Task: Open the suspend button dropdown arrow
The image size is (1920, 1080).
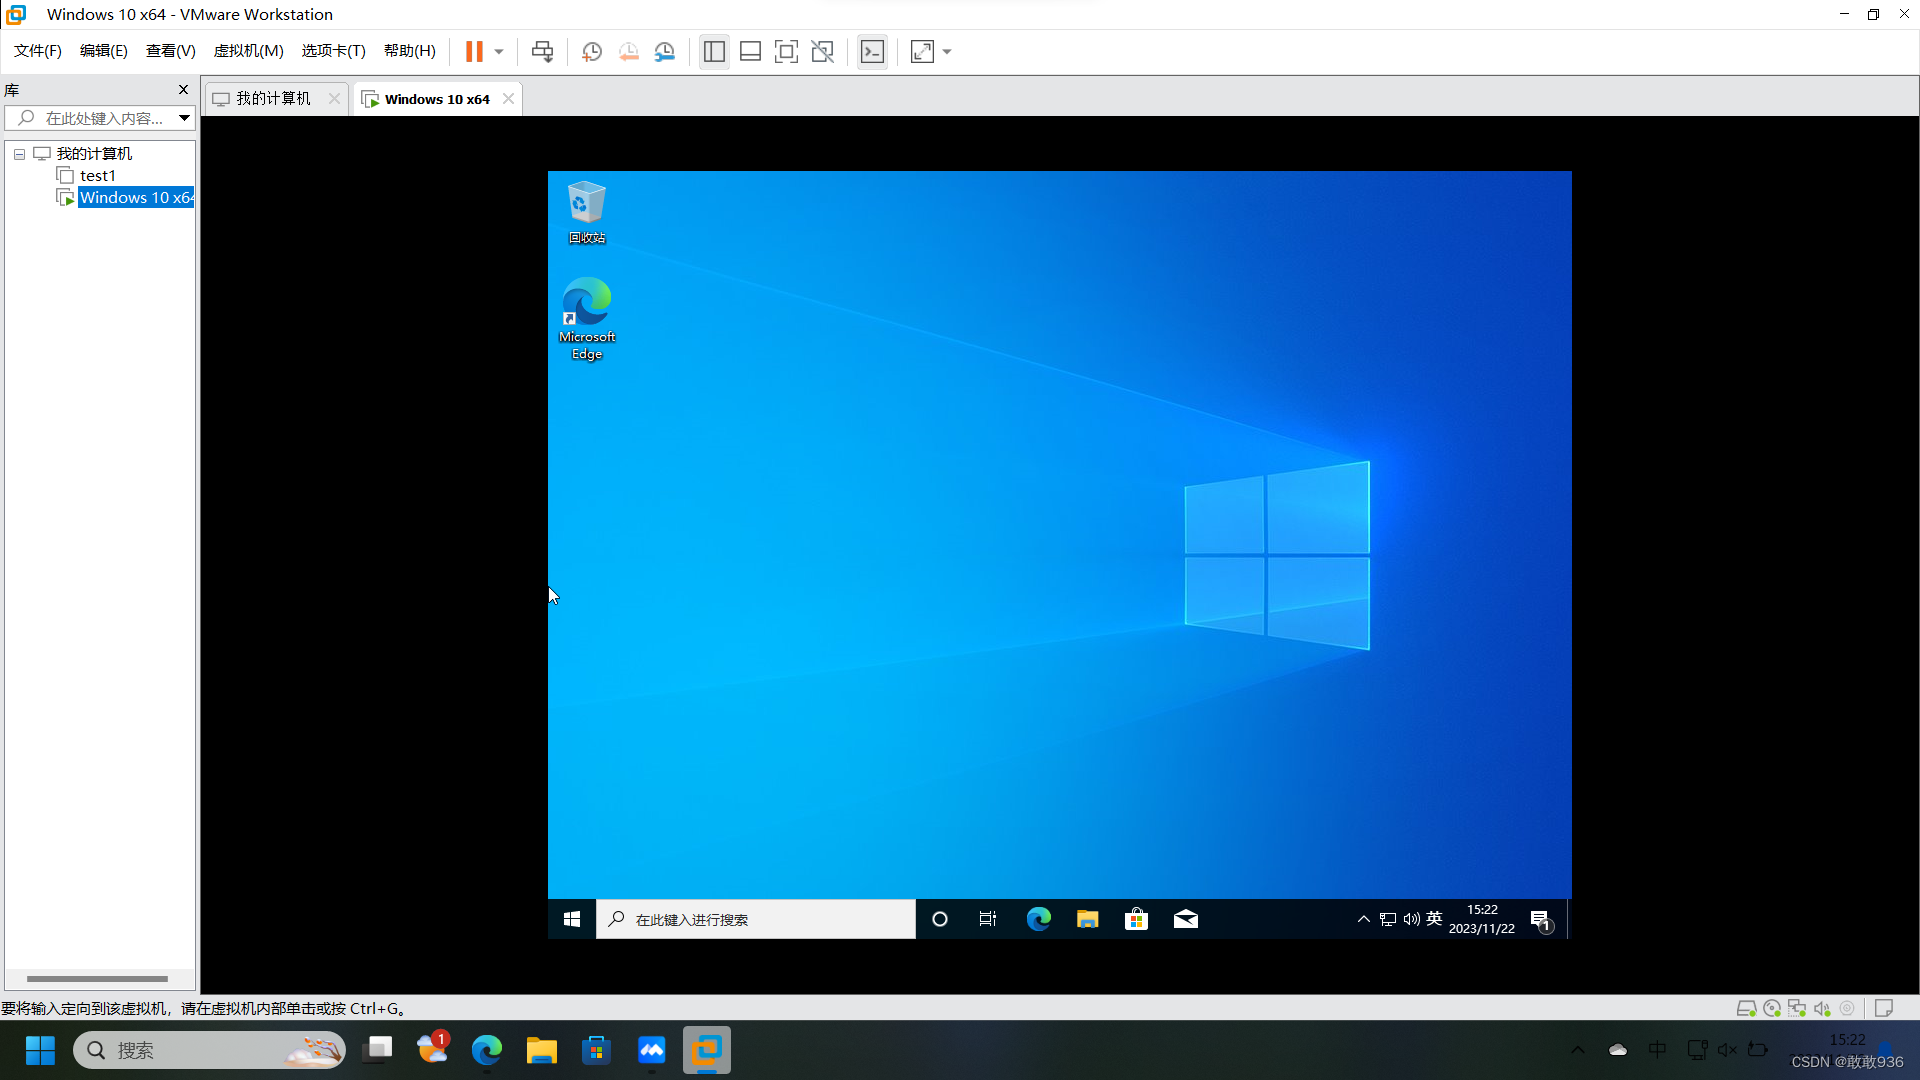Action: pos(497,51)
